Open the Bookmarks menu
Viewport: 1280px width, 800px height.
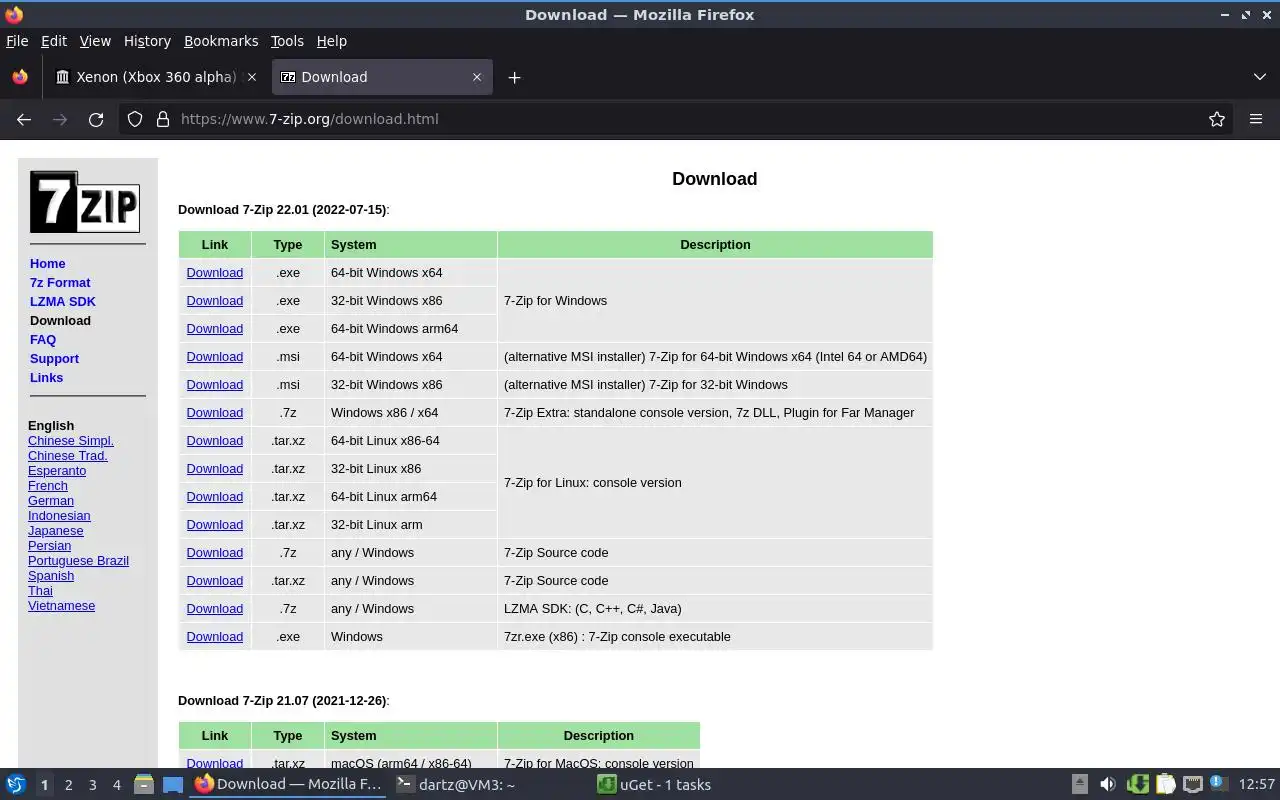tap(221, 41)
